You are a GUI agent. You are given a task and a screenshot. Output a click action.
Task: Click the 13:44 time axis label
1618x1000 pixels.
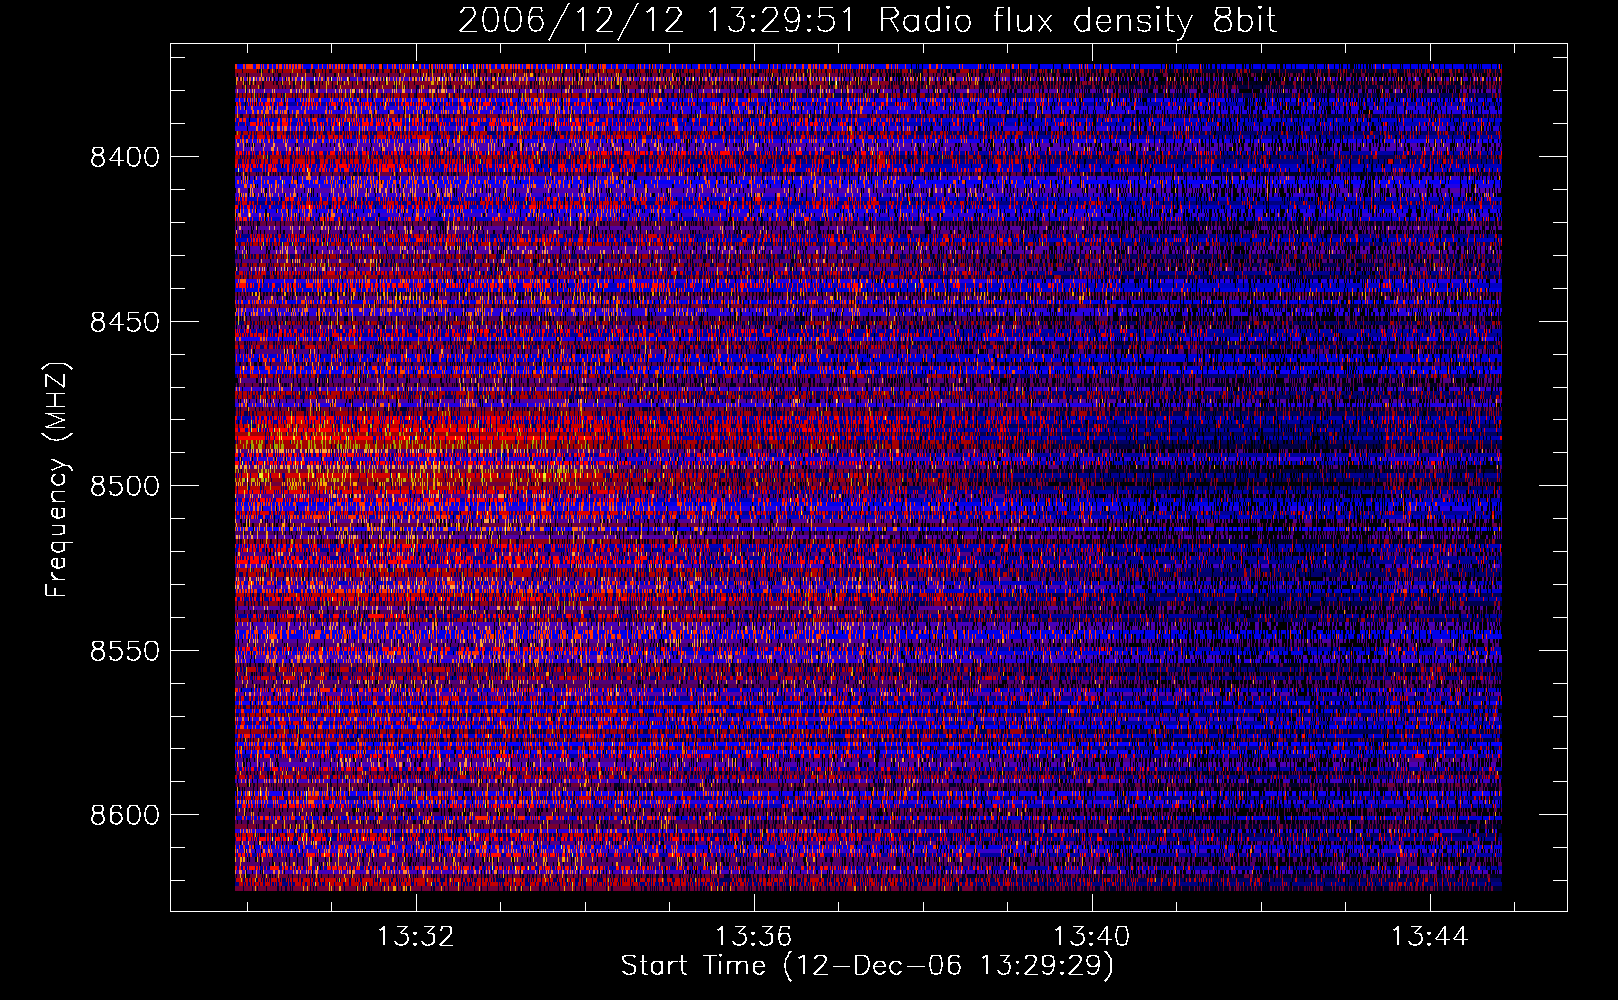1430,937
